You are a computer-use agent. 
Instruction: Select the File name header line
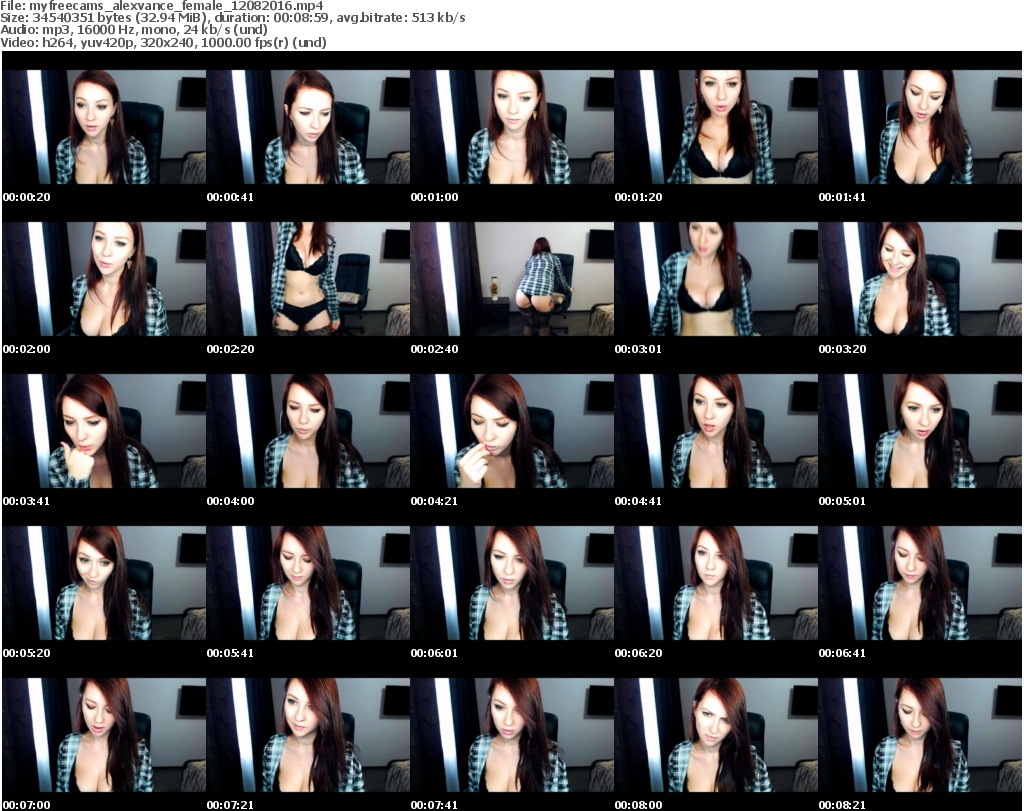[161, 6]
